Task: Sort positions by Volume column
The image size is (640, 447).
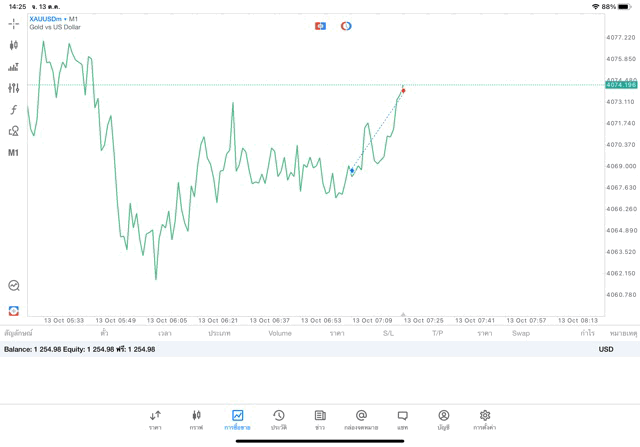Action: 280,333
